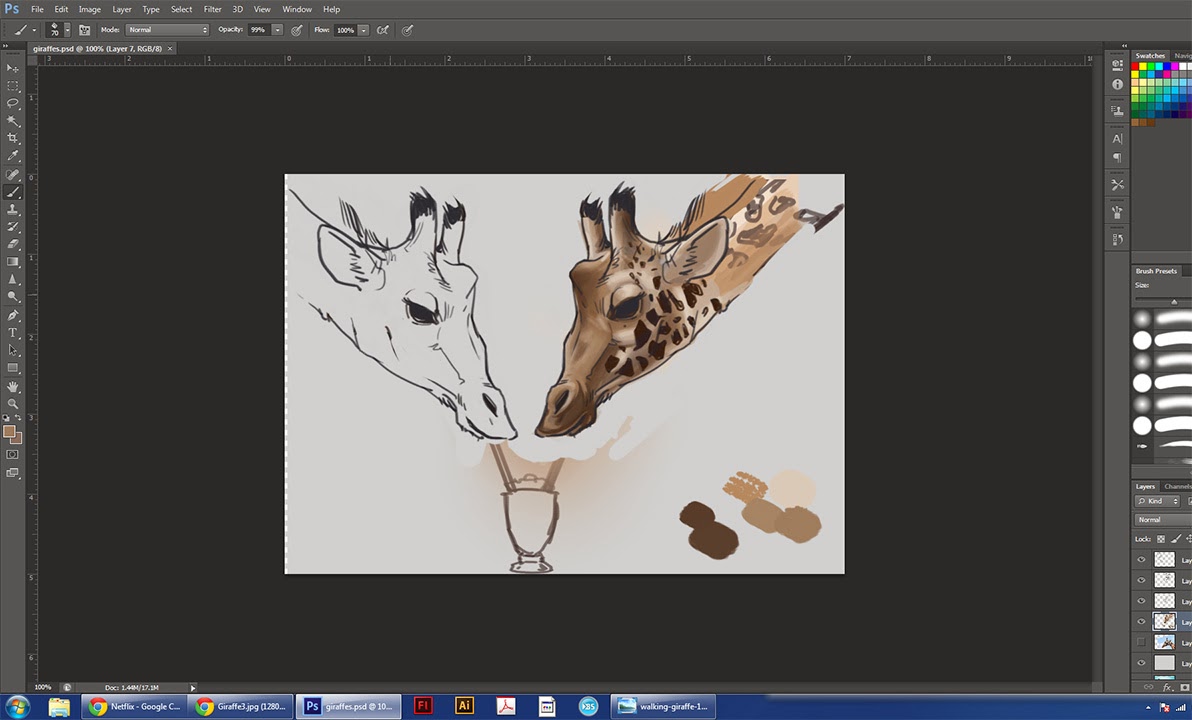The height and width of the screenshot is (720, 1192).
Task: Choose the Clone Stamp tool
Action: click(x=13, y=209)
